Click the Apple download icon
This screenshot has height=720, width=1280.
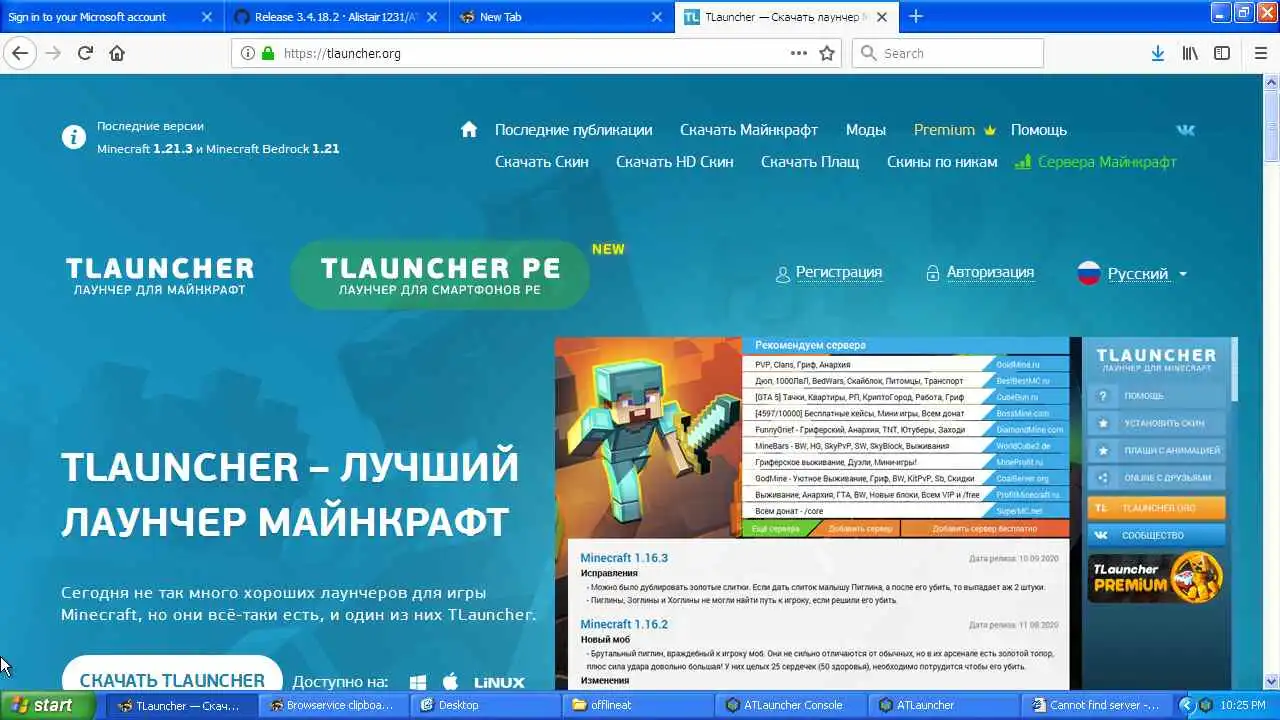coord(450,681)
